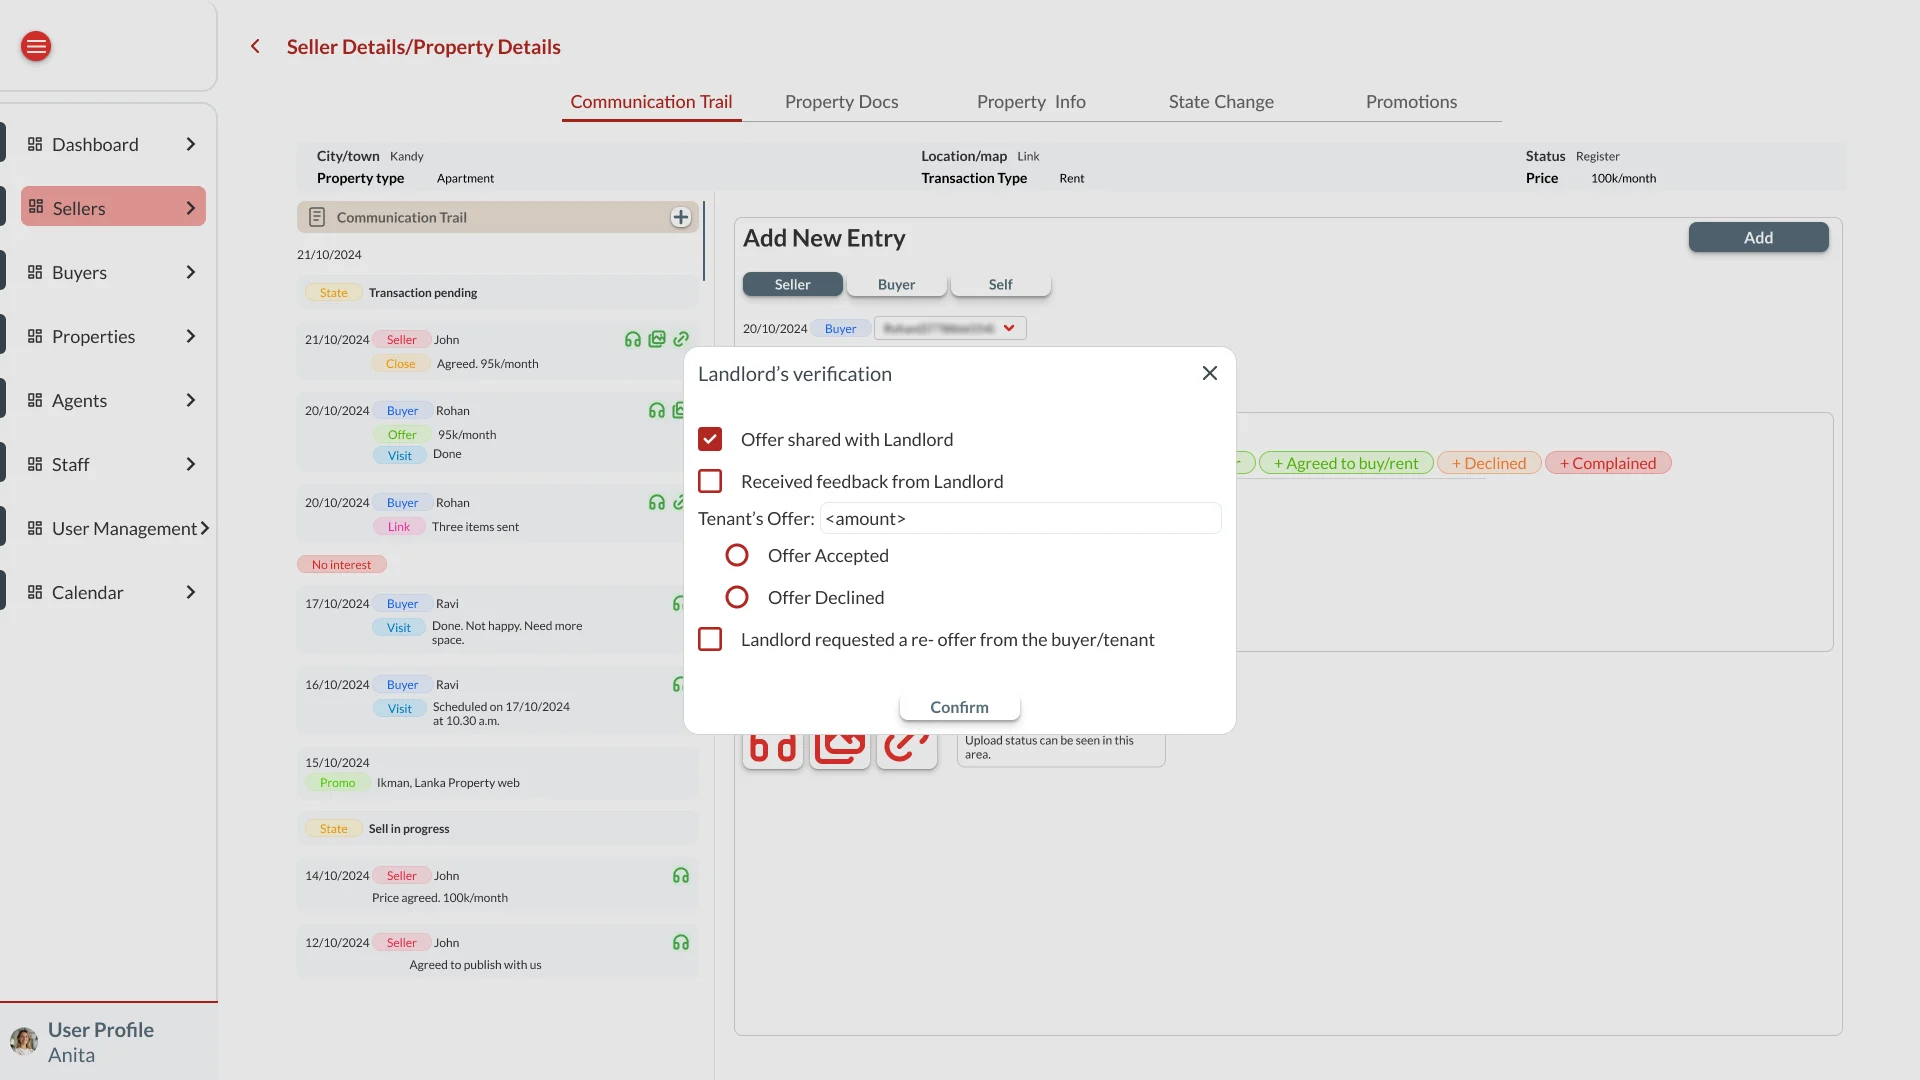The width and height of the screenshot is (1920, 1080).
Task: Click the Dashboard grid icon
Action: coord(35,144)
